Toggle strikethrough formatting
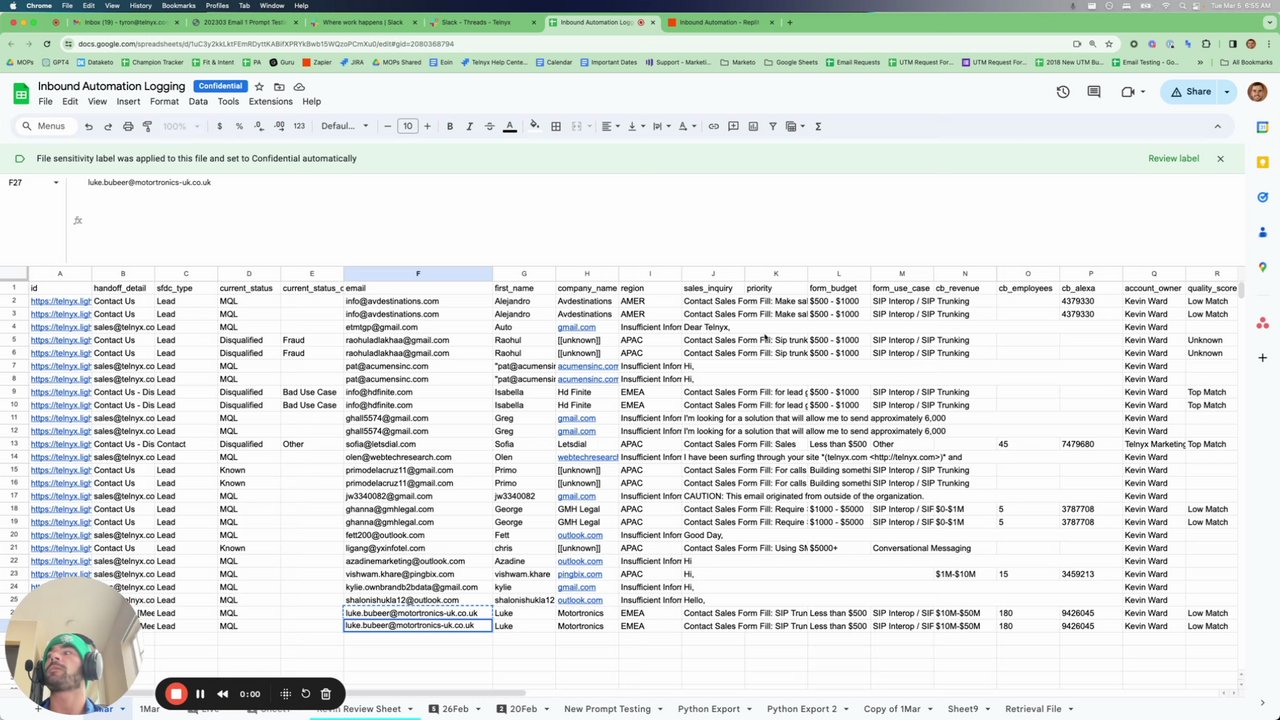This screenshot has height=720, width=1280. (x=489, y=126)
